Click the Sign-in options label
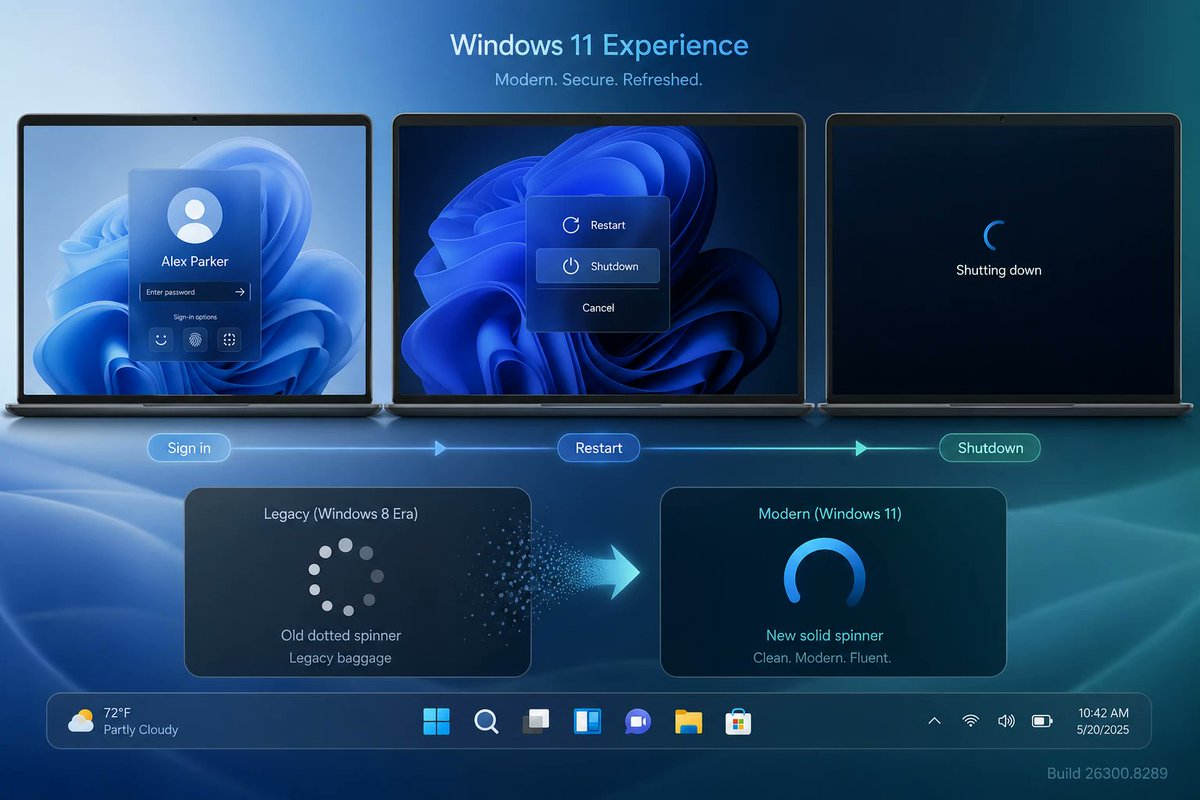The image size is (1200, 800). (x=195, y=317)
